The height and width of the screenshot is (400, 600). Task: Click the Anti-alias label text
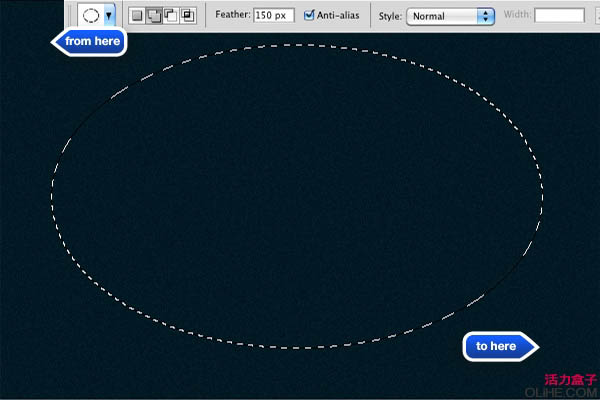[339, 16]
